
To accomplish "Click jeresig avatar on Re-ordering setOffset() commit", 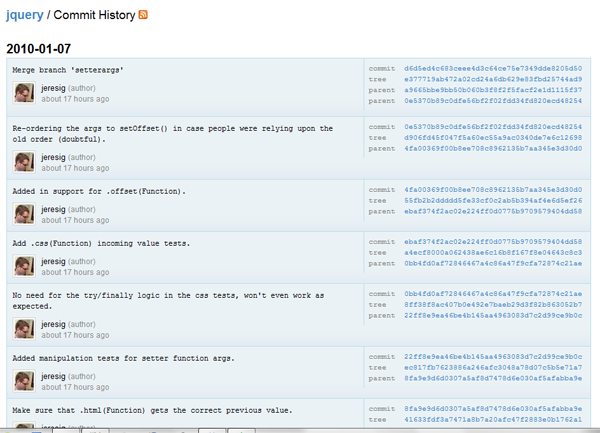I will [x=24, y=162].
